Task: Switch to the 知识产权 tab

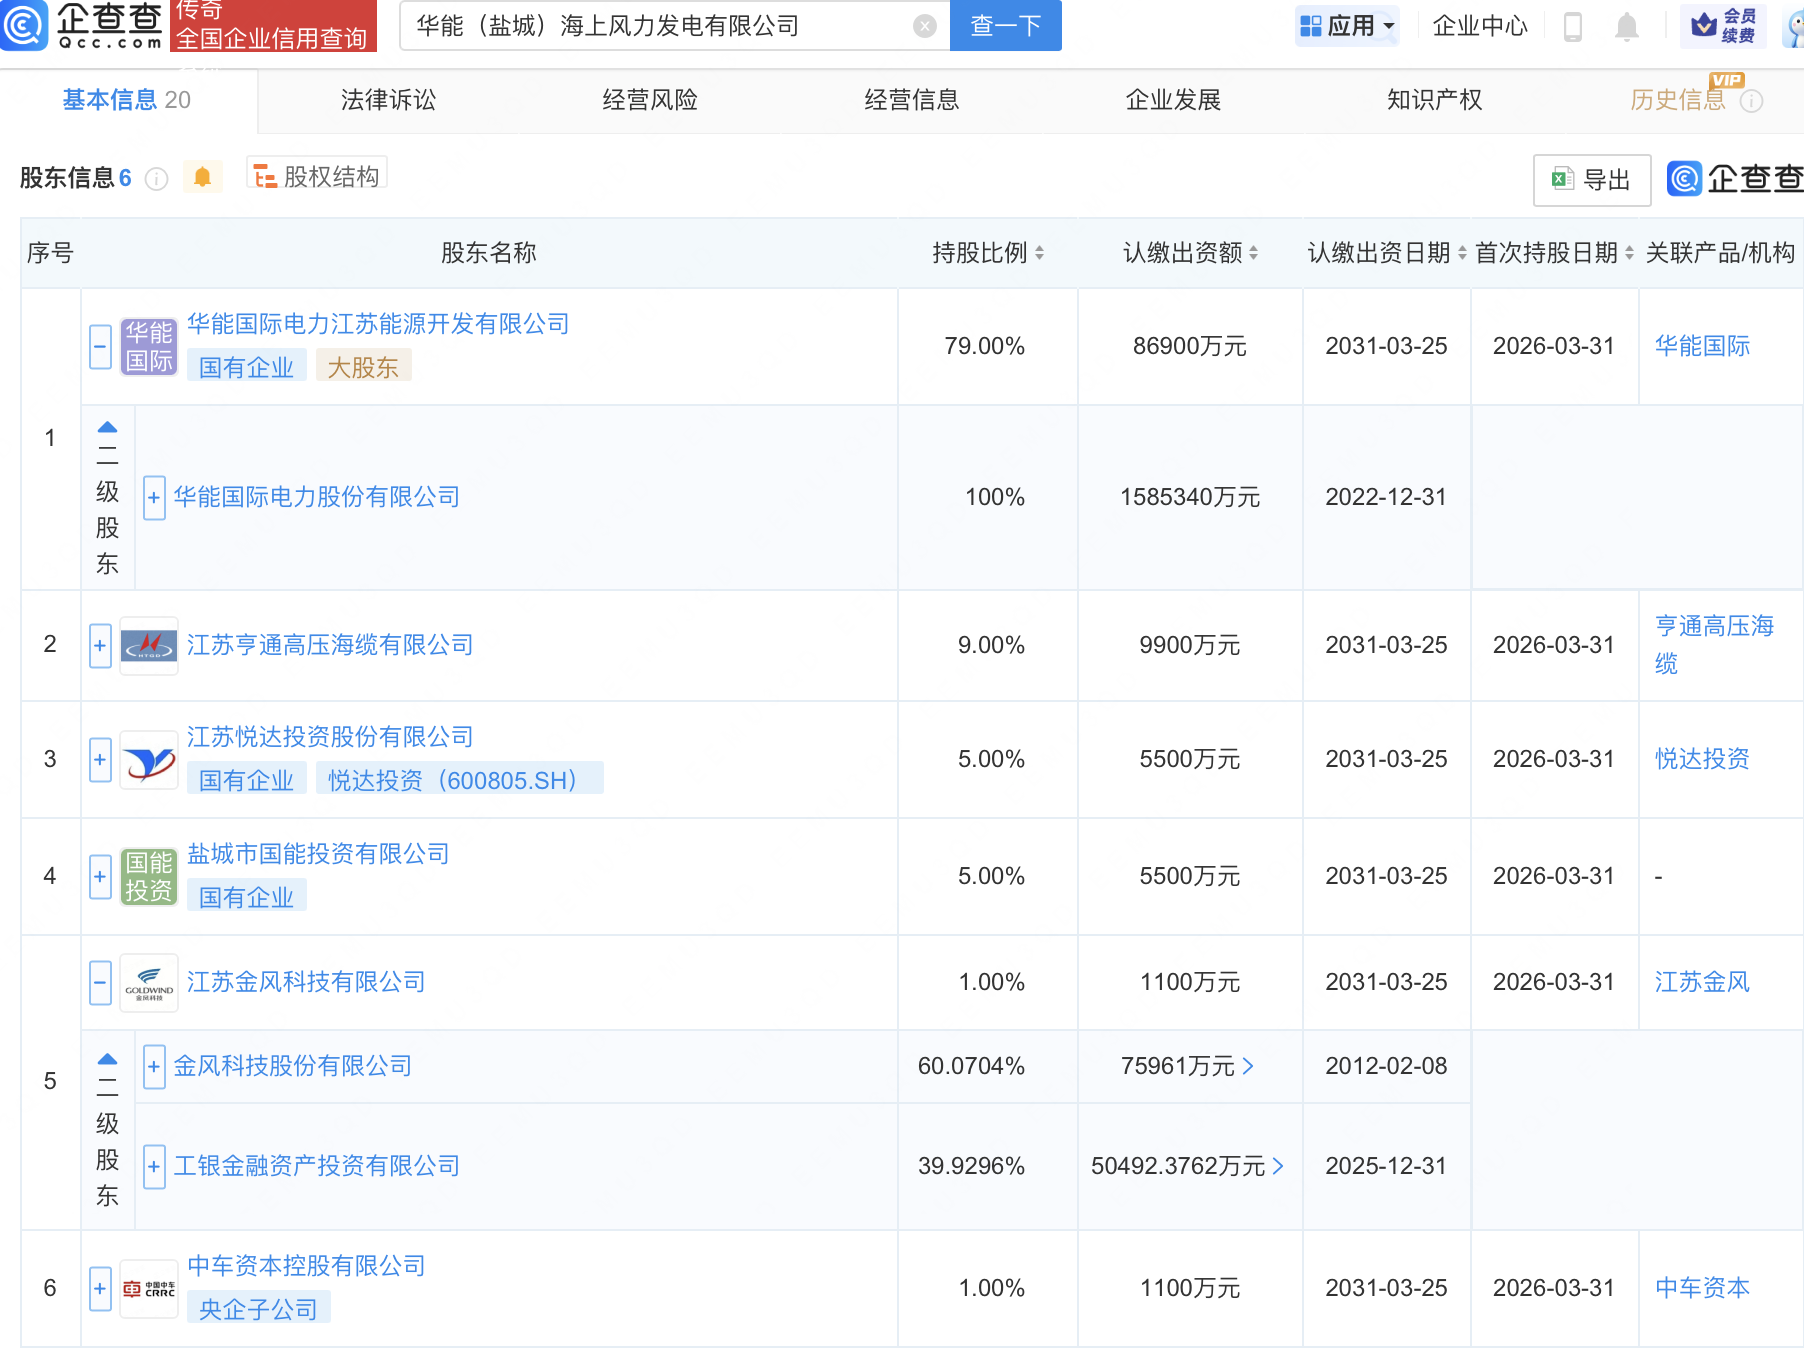Action: 1434,100
